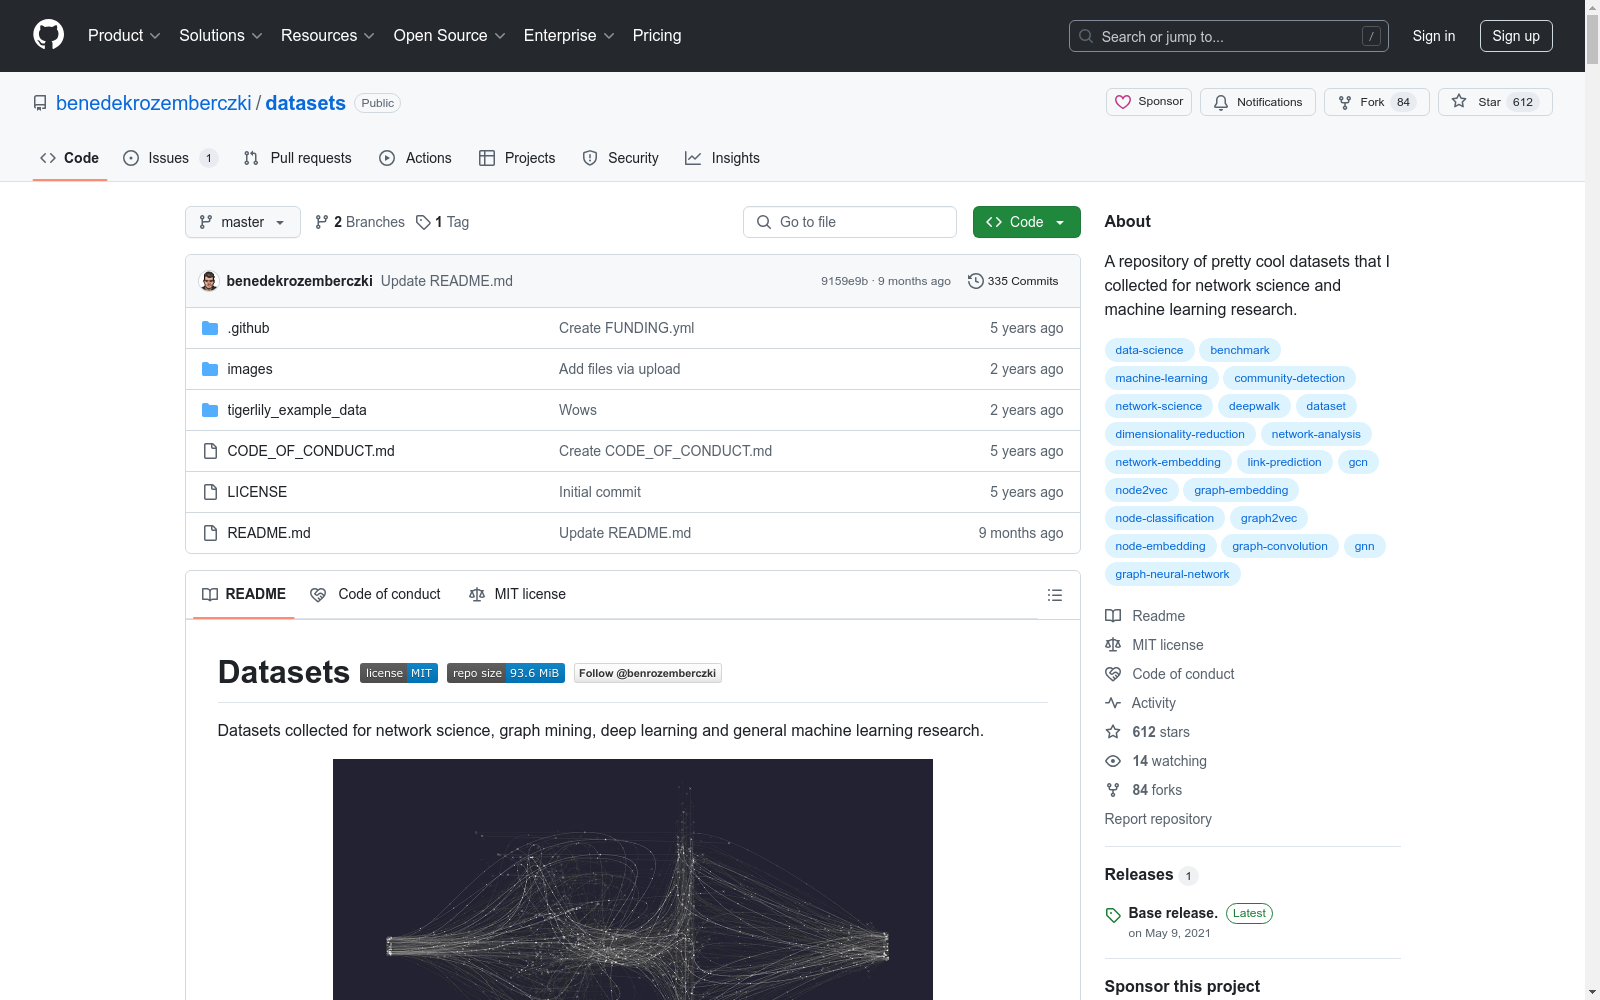Click the commit history clock icon
1600x1000 pixels.
pos(976,281)
